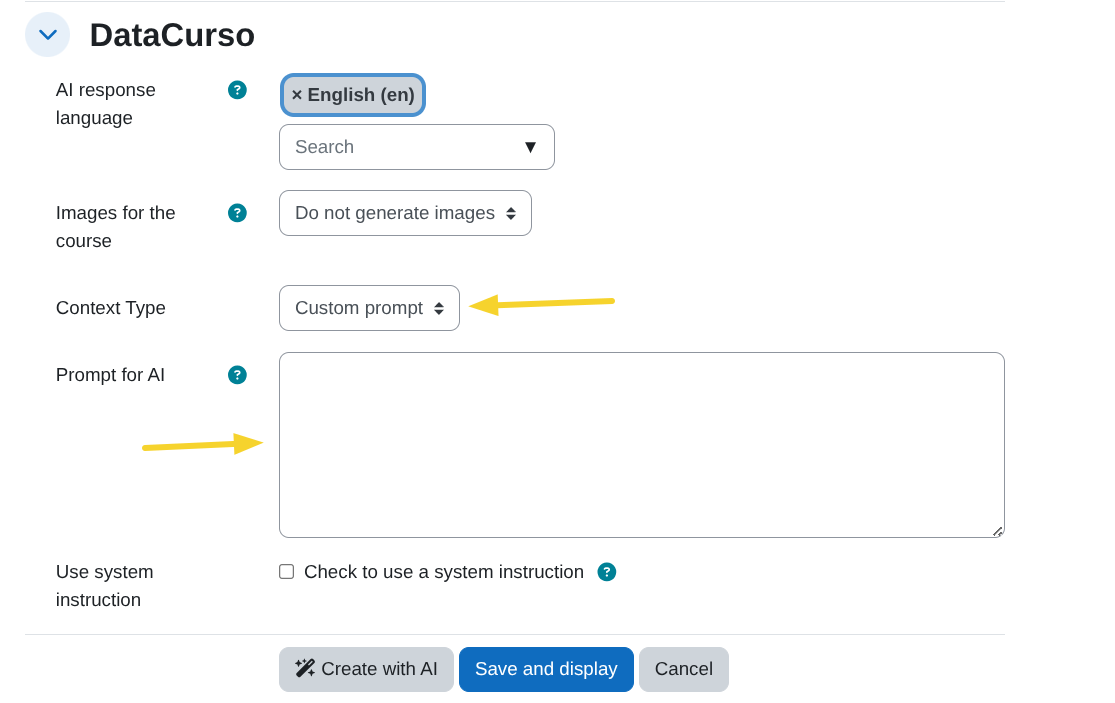Collapse the DataCurso section chevron

[47, 35]
